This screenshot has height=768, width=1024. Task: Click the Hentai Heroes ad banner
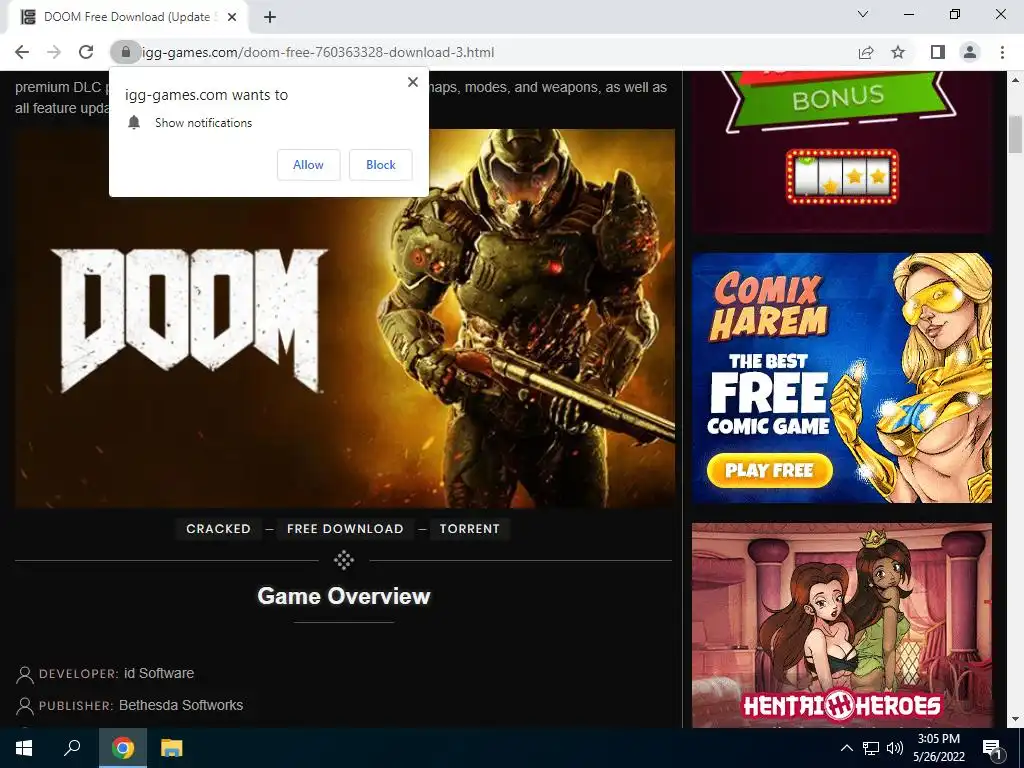842,625
